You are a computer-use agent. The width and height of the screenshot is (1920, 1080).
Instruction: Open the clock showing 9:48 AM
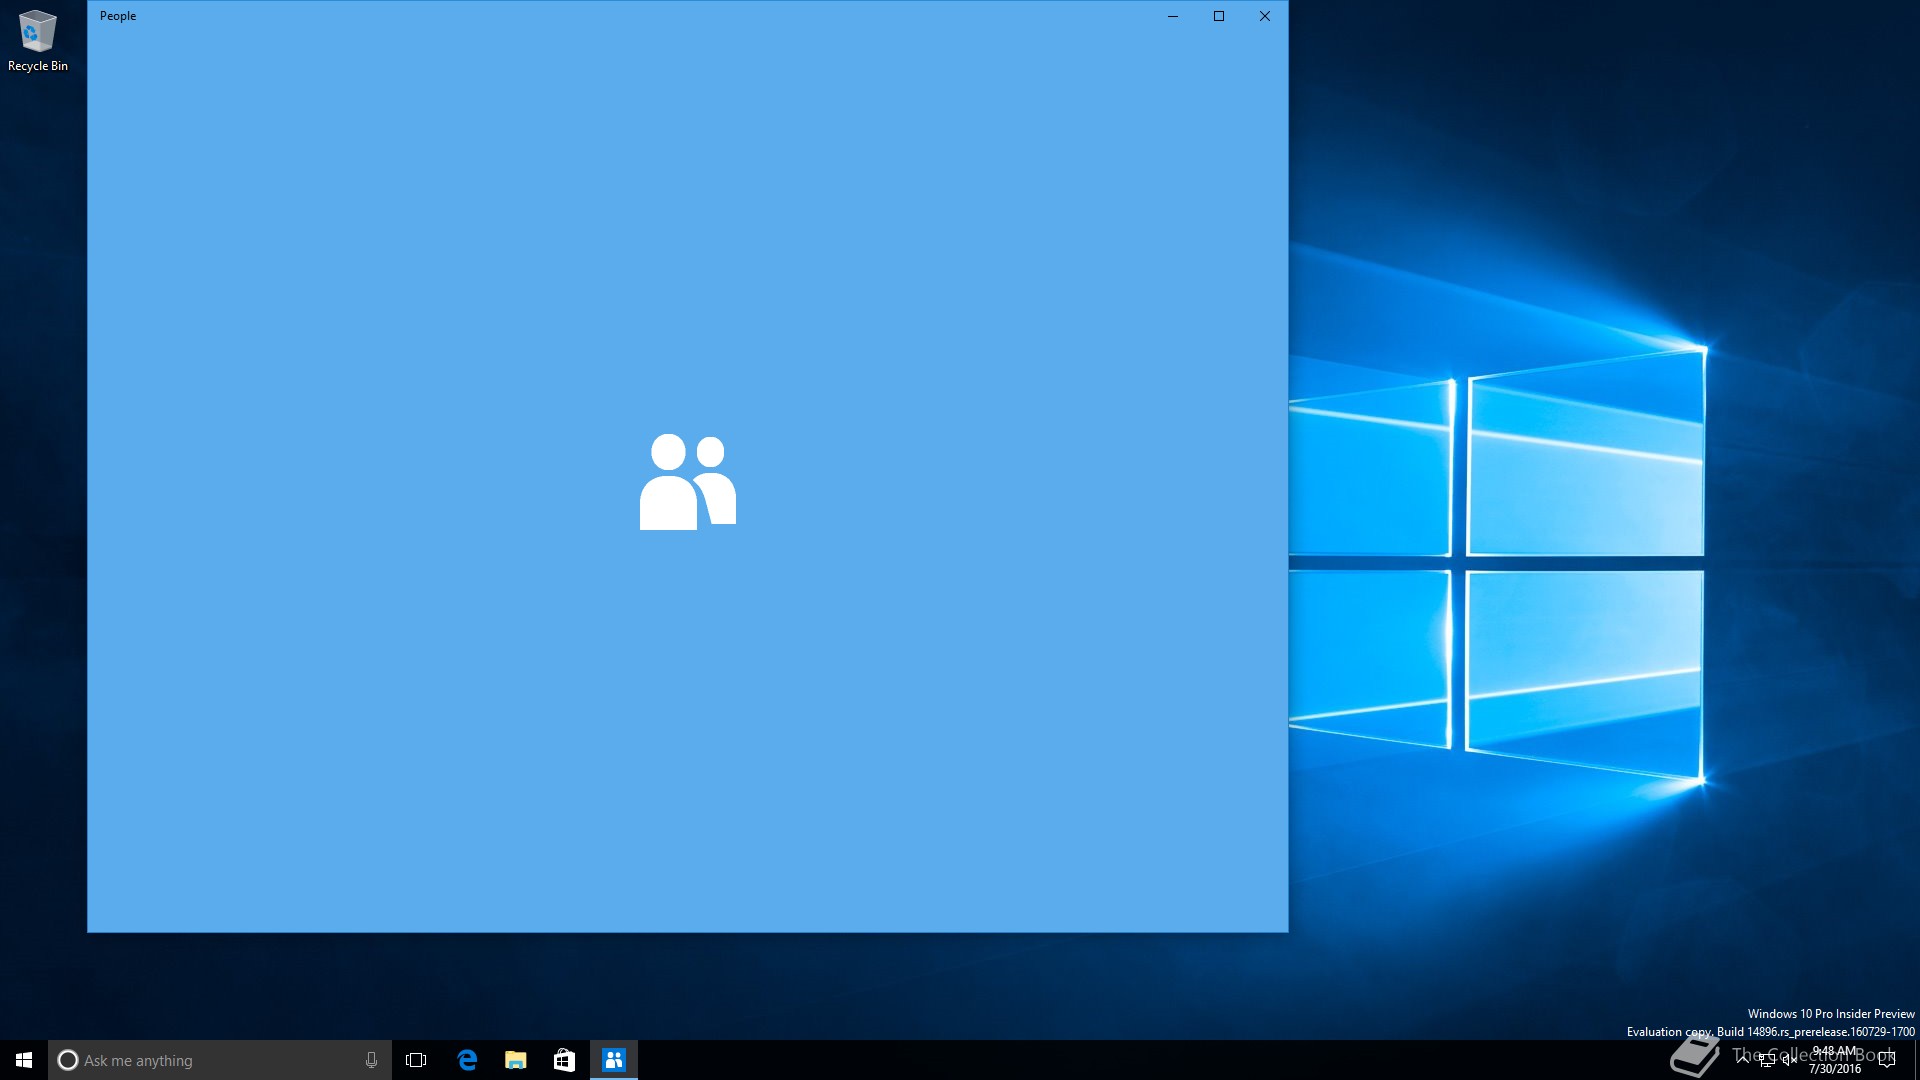pos(1834,1060)
